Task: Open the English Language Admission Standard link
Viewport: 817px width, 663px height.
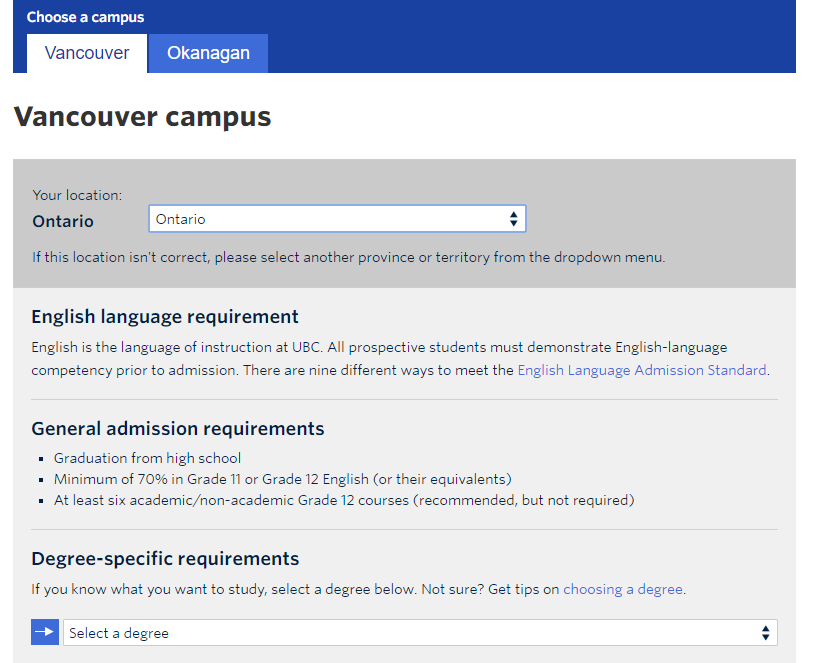Action: point(641,370)
